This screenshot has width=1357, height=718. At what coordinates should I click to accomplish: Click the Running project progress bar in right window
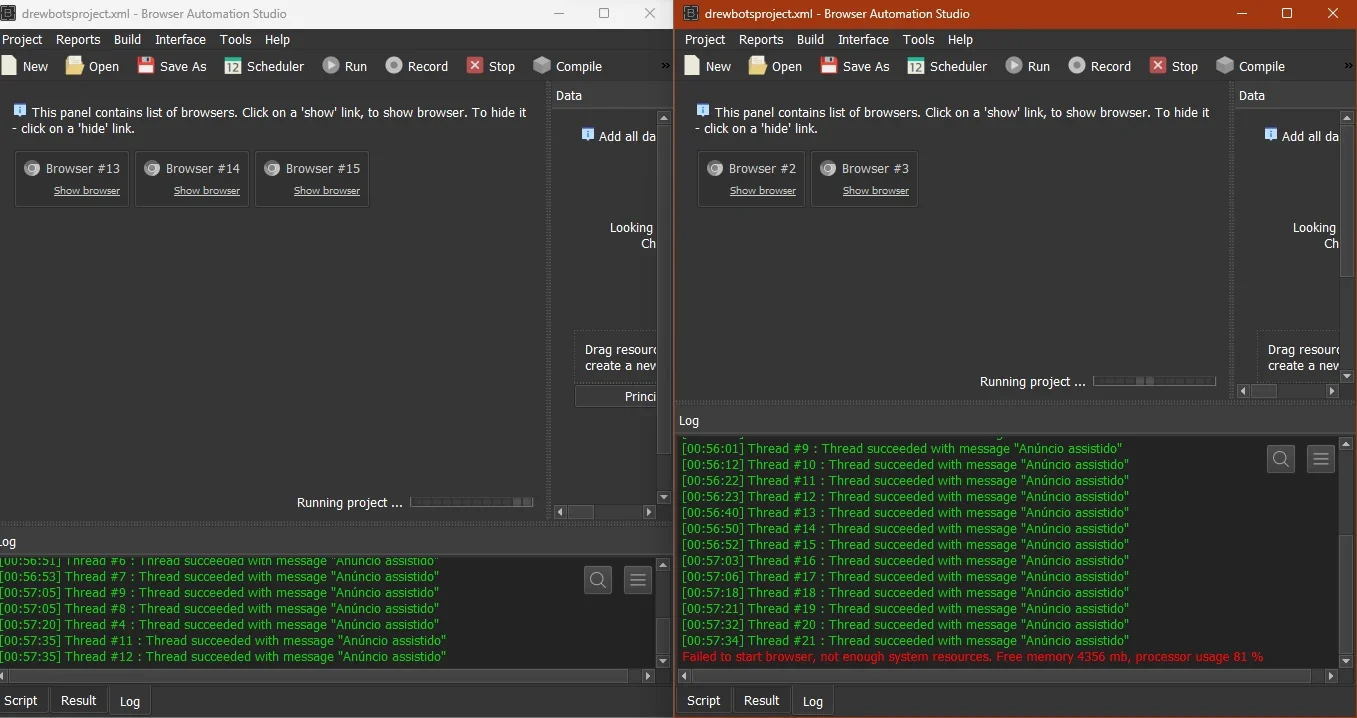pyautogui.click(x=1154, y=381)
